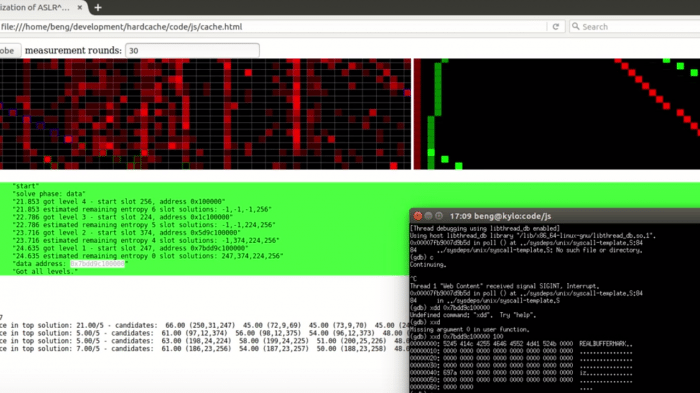
Task: Click the partially visible probe button
Action: tap(9, 50)
